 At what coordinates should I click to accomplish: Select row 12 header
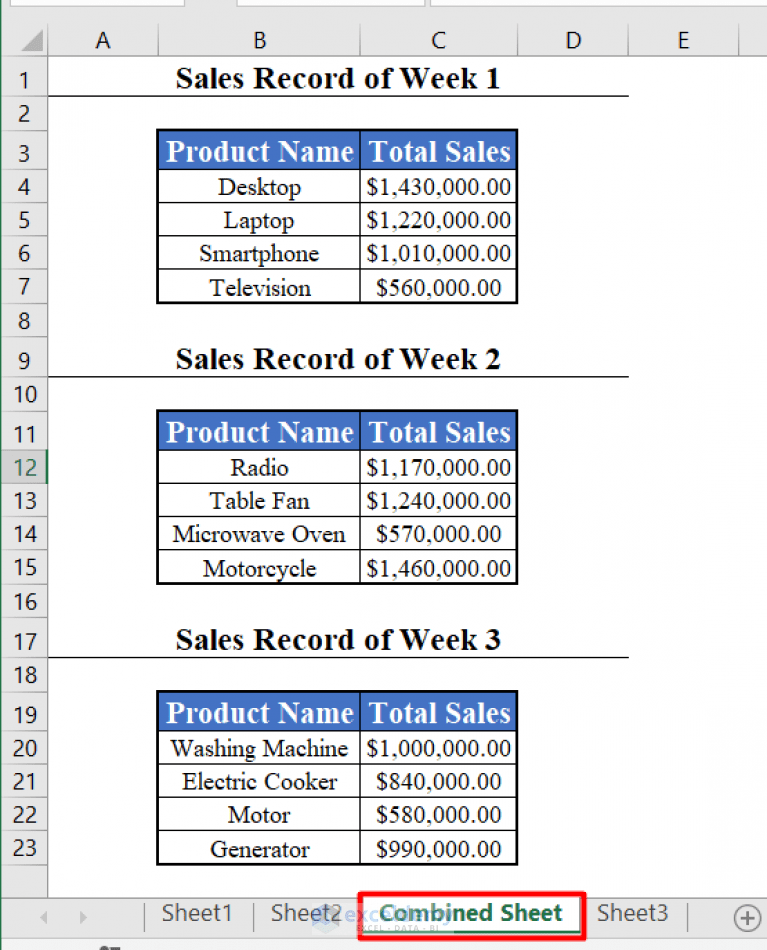point(24,467)
